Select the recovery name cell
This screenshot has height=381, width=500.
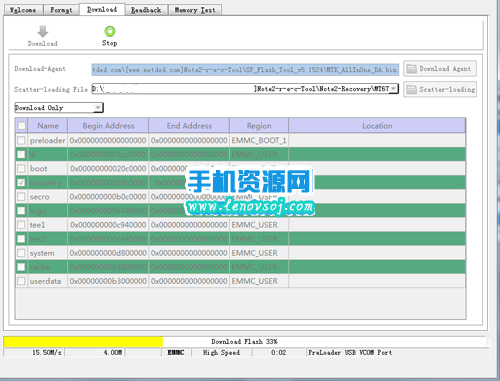pyautogui.click(x=48, y=183)
